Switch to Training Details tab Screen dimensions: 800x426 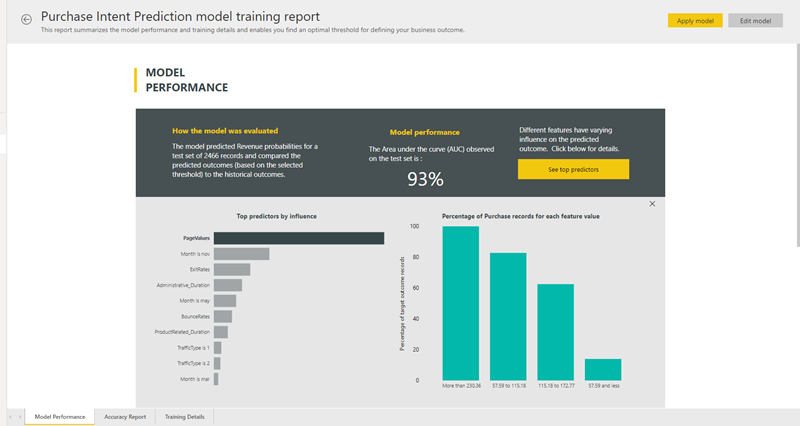[x=185, y=416]
